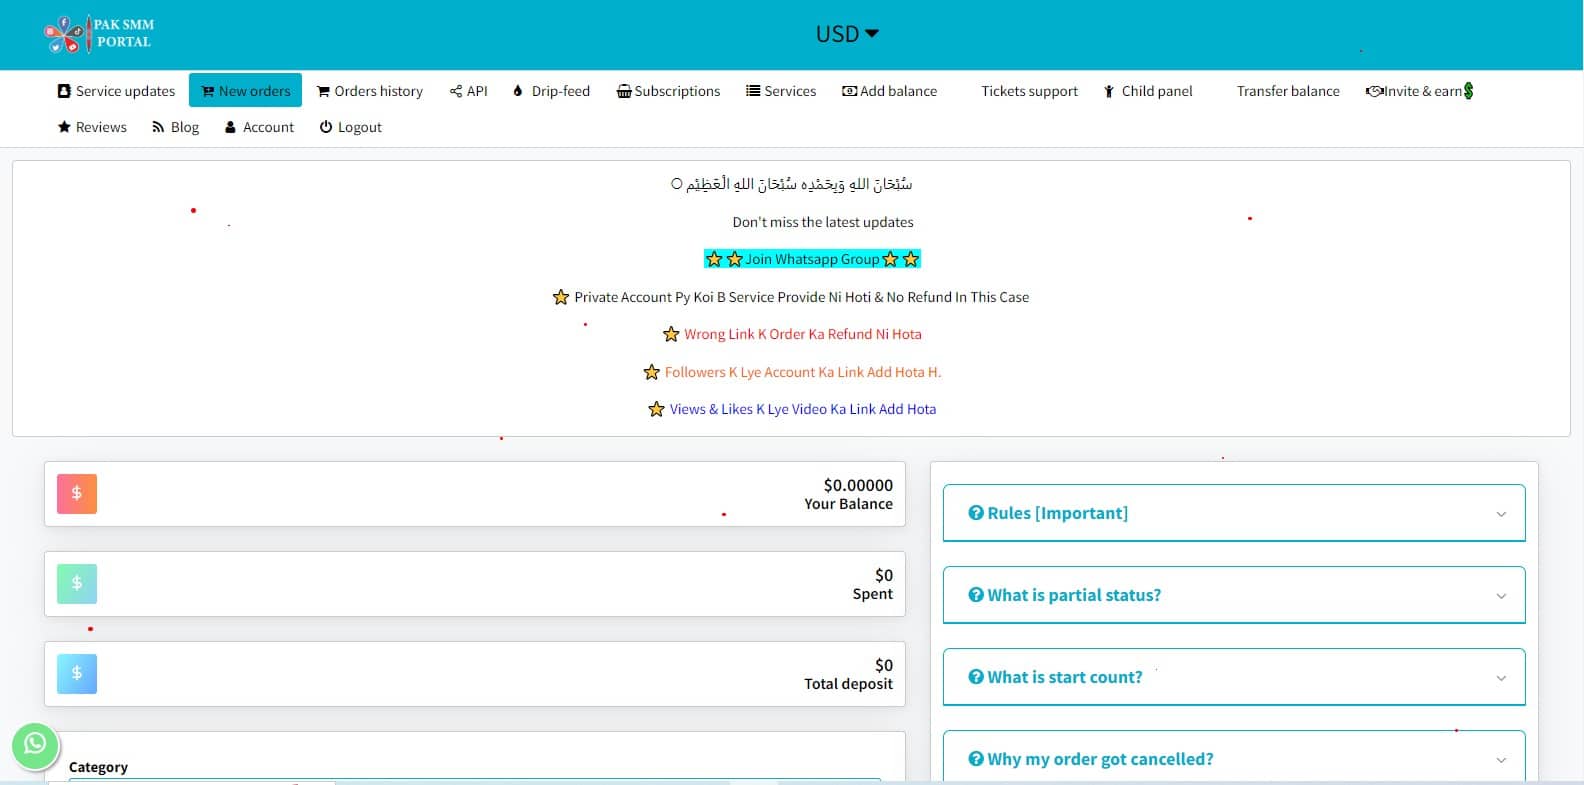Viewport: 1584px width, 785px height.
Task: Open the Orders history menu item
Action: 370,91
